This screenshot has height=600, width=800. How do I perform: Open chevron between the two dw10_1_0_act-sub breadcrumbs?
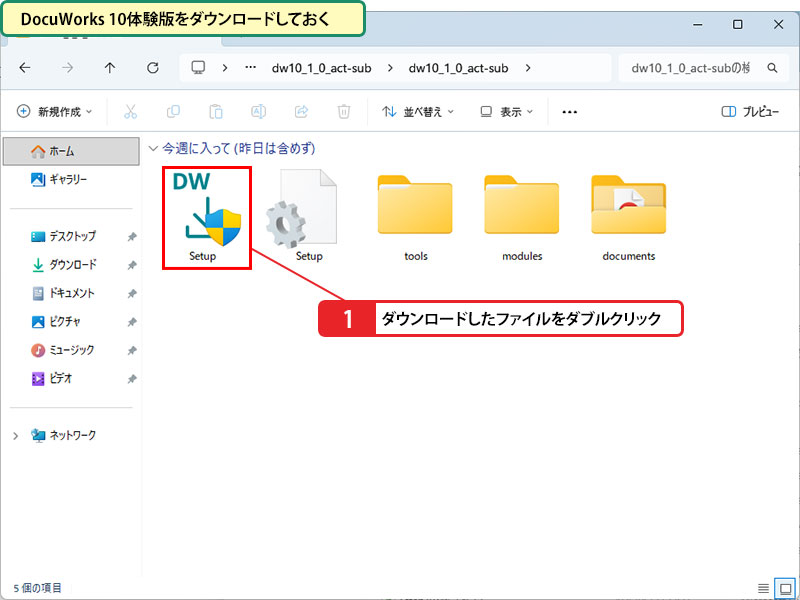(x=390, y=67)
